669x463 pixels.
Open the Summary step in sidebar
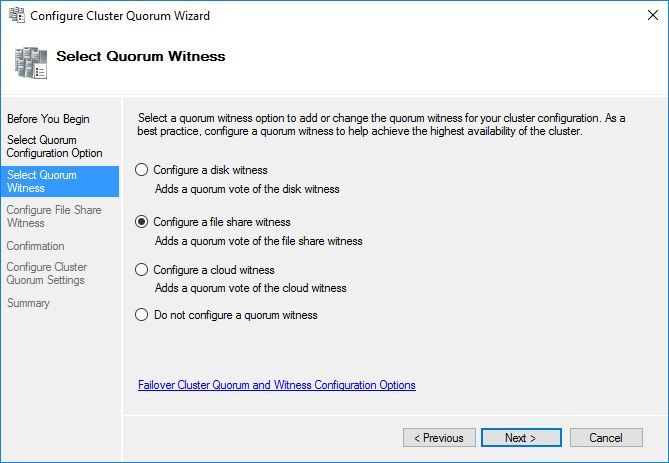[28, 303]
